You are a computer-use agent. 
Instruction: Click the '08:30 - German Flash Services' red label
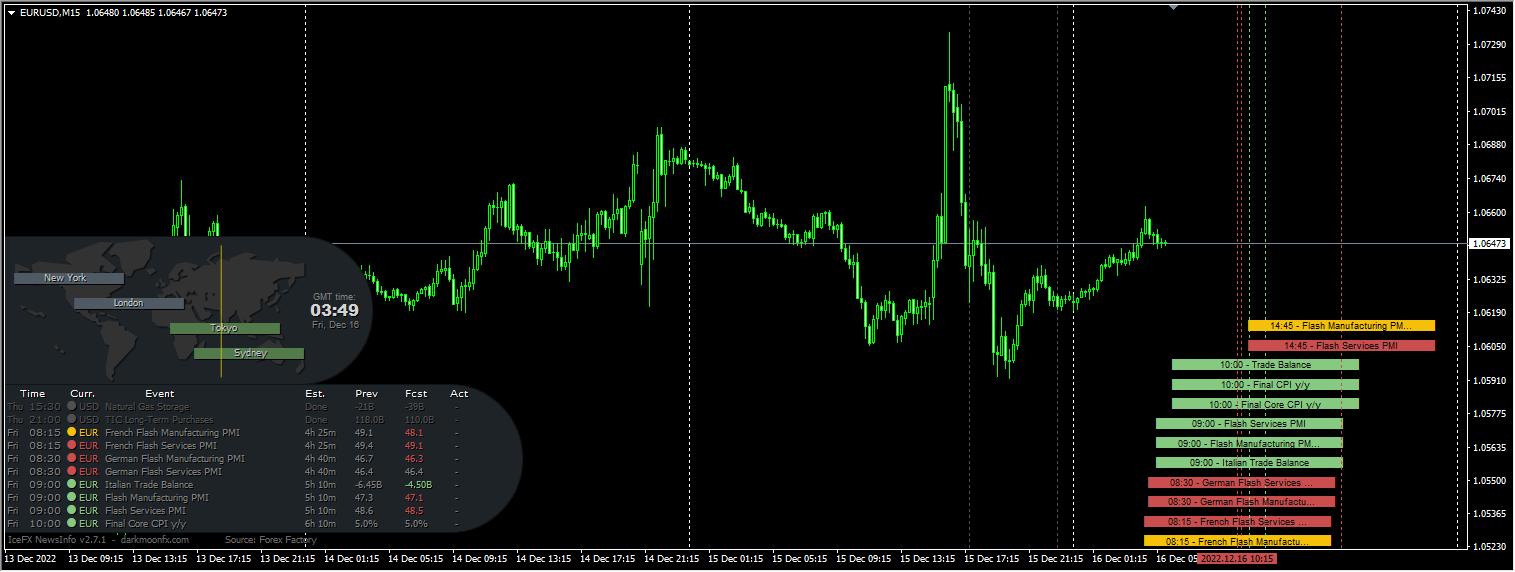click(x=1241, y=483)
